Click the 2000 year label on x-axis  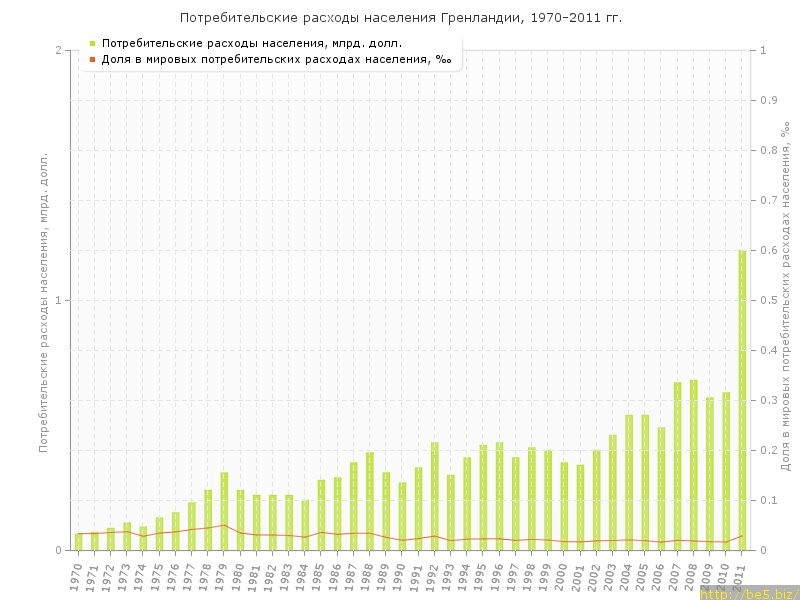tap(562, 576)
